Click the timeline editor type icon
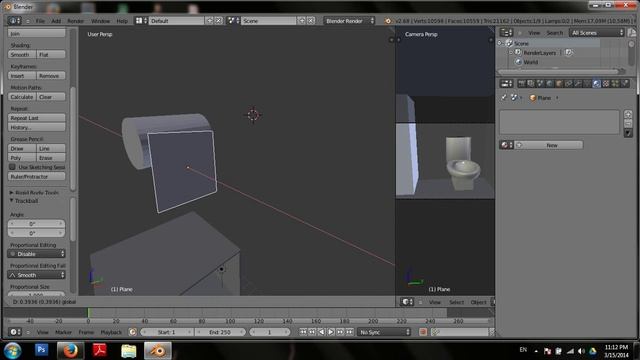Viewport: 640px width, 360px height. click(x=15, y=332)
